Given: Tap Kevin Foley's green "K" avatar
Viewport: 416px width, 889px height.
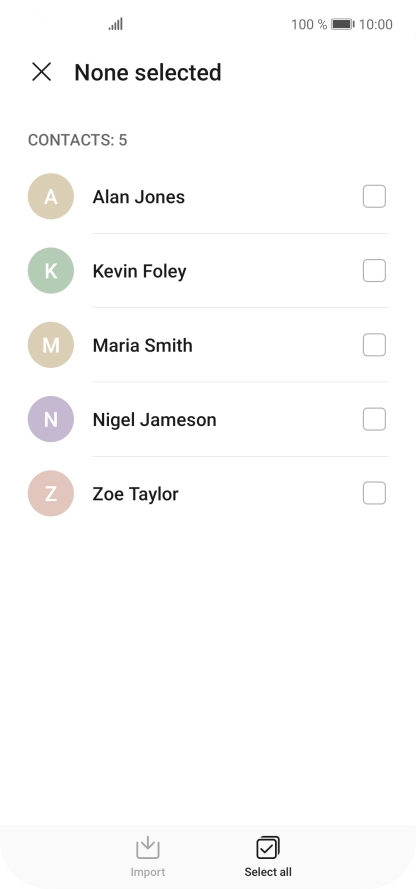Looking at the screenshot, I should click(x=51, y=271).
